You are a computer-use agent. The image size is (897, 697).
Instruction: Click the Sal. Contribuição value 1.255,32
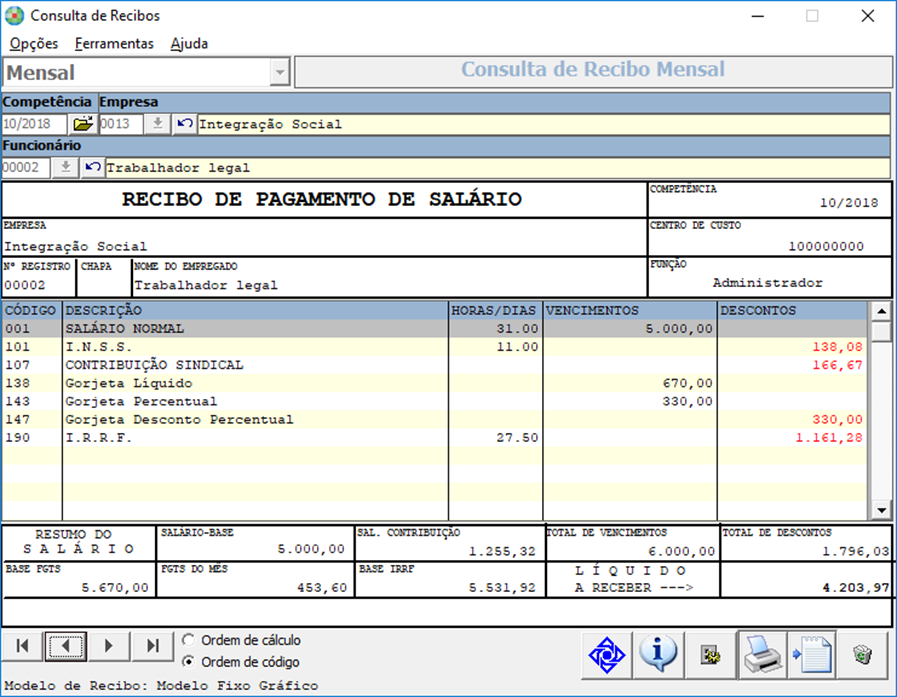[502, 551]
